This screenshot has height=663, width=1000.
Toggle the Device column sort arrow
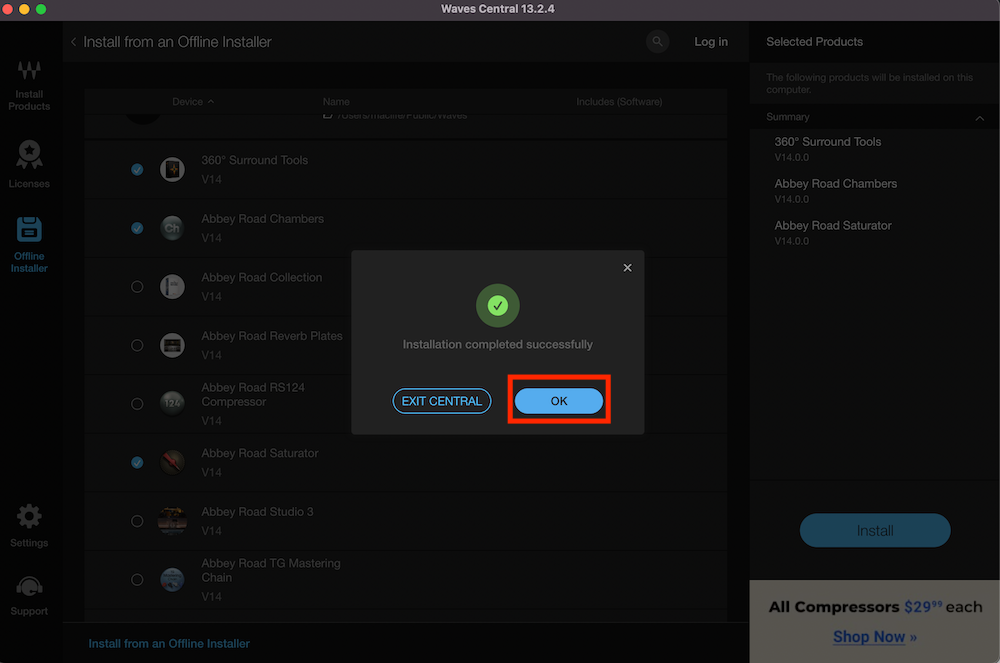(211, 101)
